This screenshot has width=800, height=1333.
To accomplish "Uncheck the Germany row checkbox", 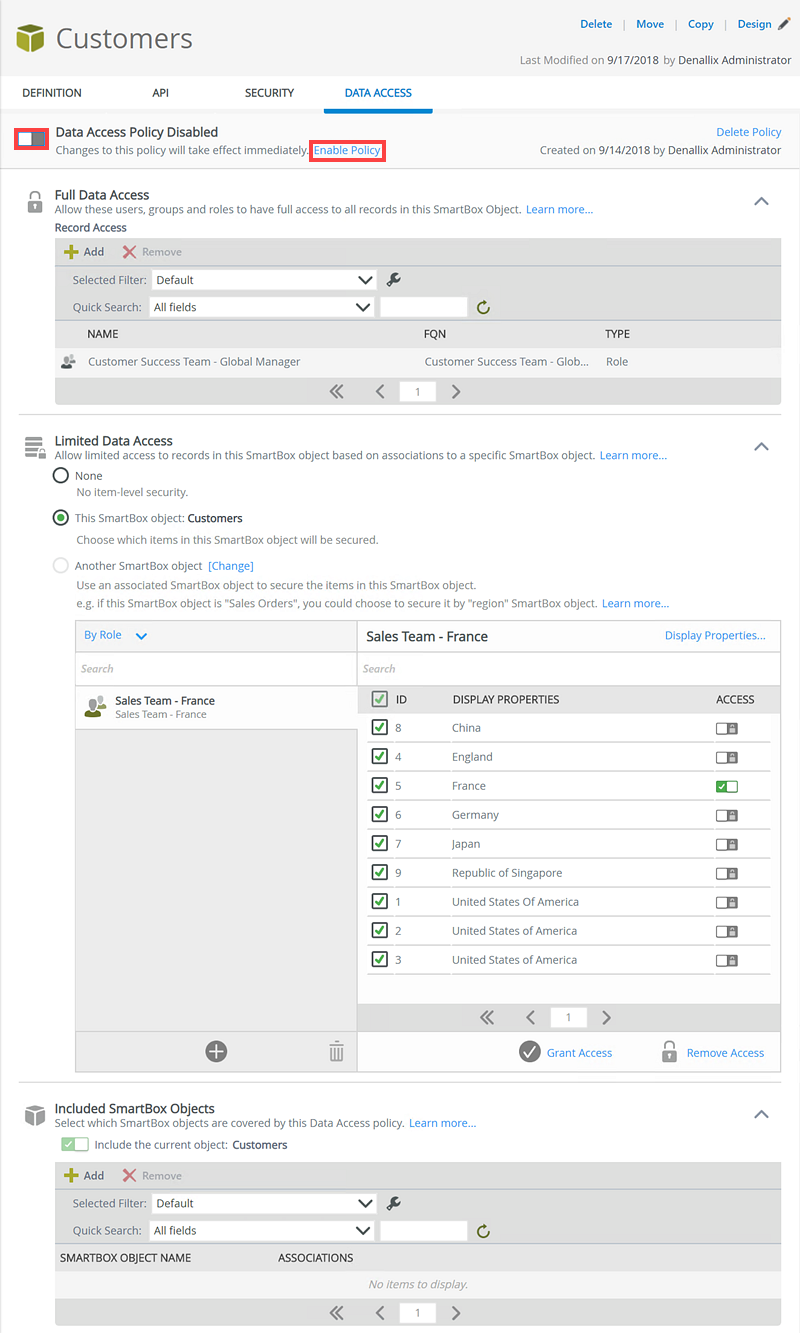I will 379,814.
